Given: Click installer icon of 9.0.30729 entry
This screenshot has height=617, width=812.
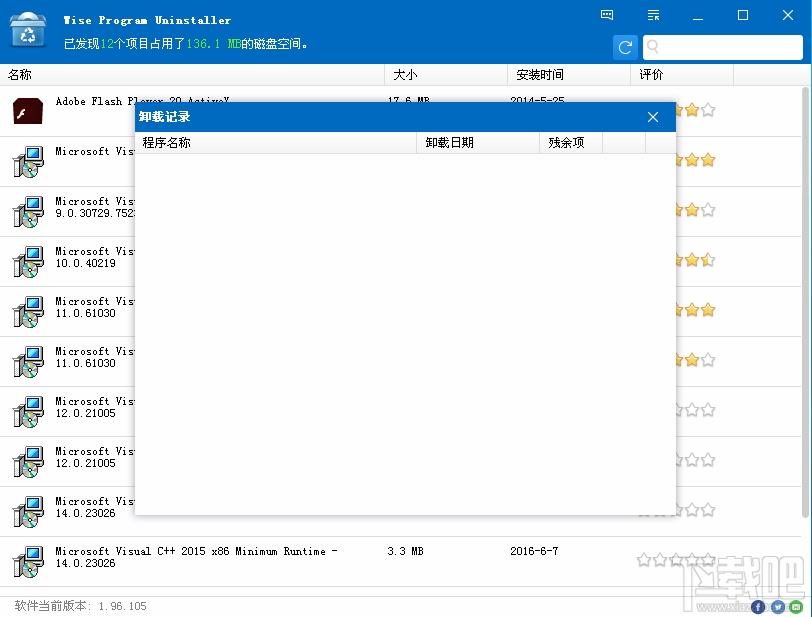Looking at the screenshot, I should 28,211.
